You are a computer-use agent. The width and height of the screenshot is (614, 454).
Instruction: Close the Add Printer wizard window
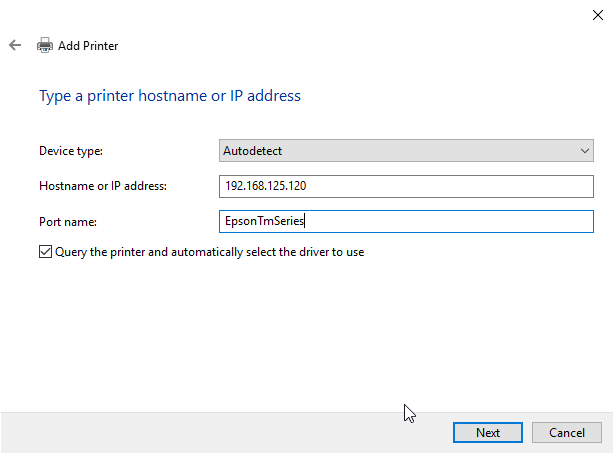click(598, 15)
